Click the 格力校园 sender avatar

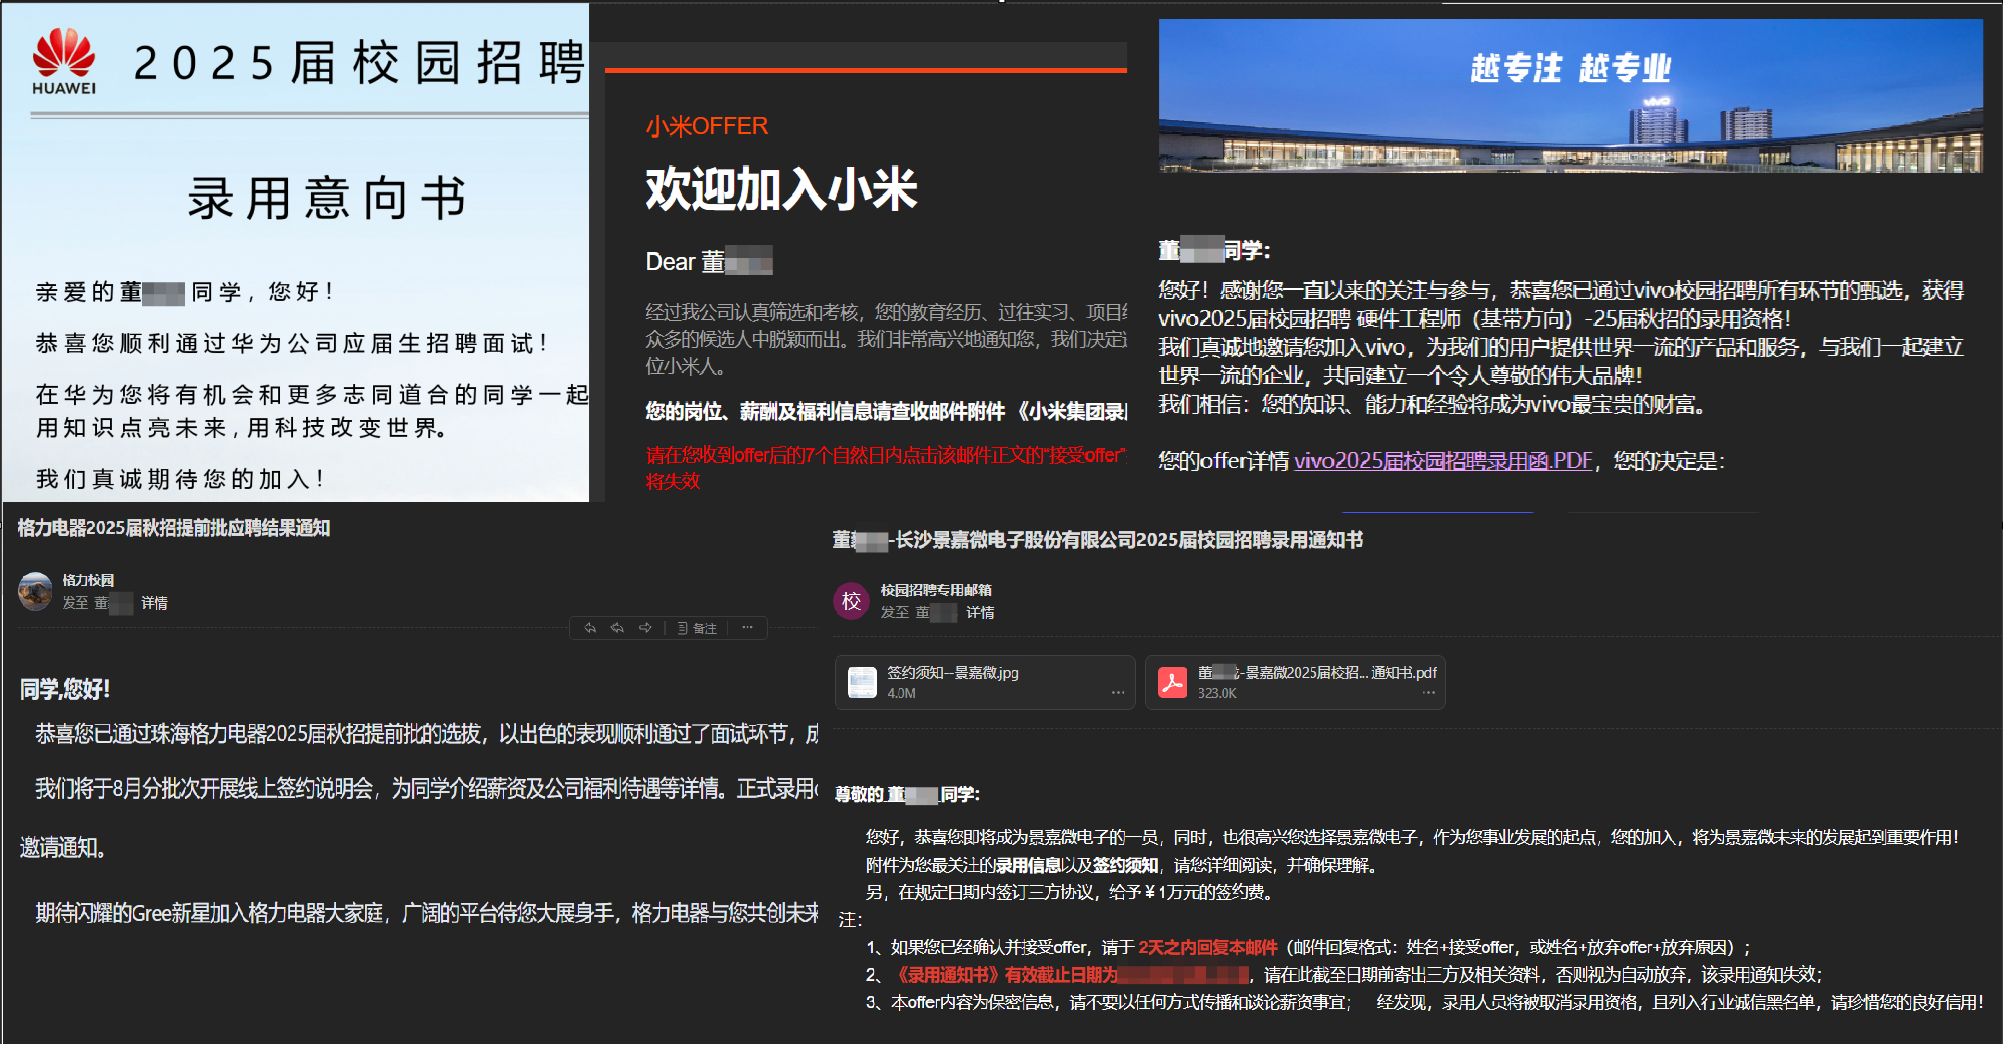point(35,591)
